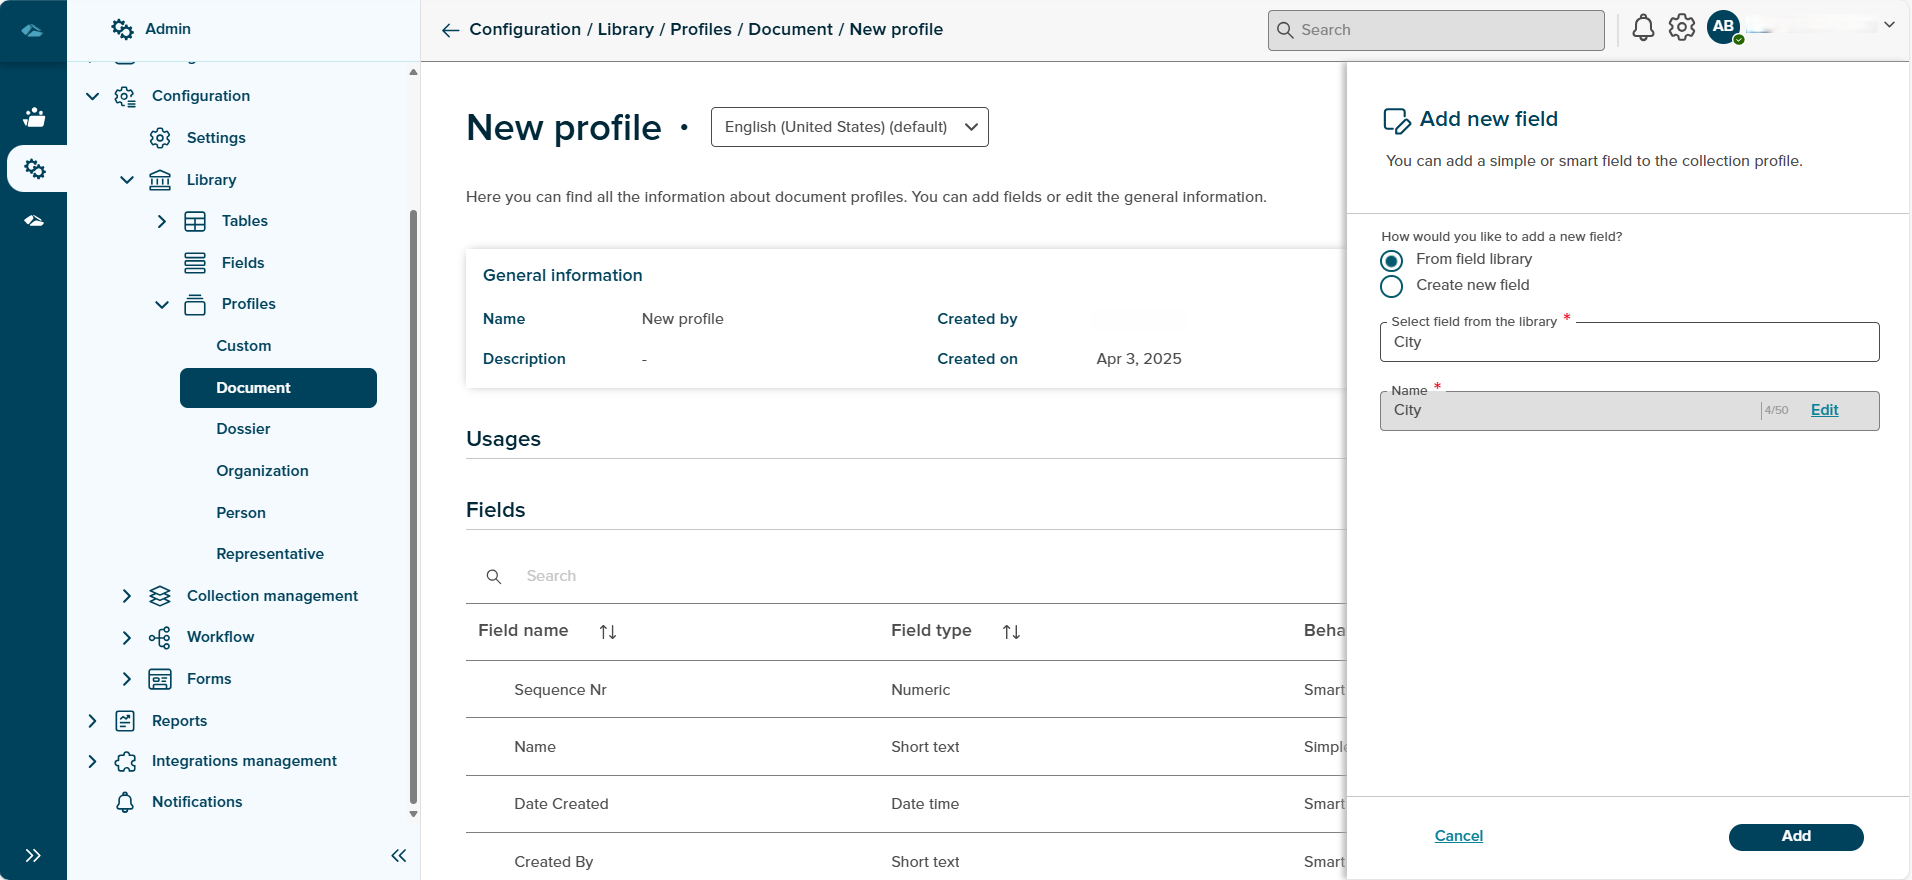Screen dimensions: 1912x880
Task: Open 'Select field from the library' combo box
Action: coord(1628,342)
